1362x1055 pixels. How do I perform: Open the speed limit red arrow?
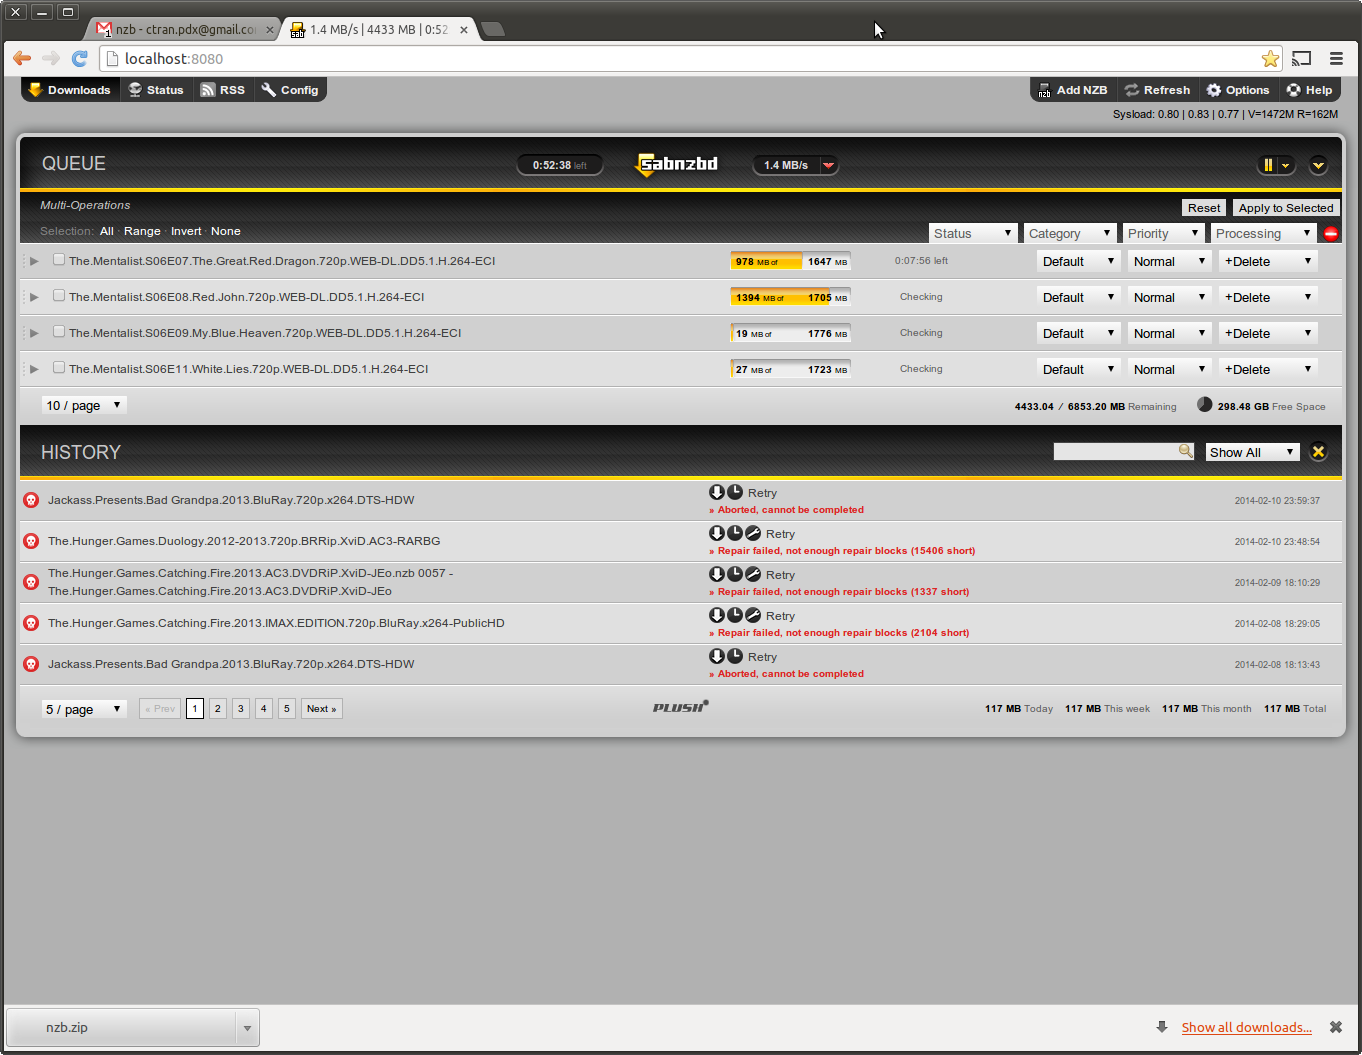tap(828, 165)
